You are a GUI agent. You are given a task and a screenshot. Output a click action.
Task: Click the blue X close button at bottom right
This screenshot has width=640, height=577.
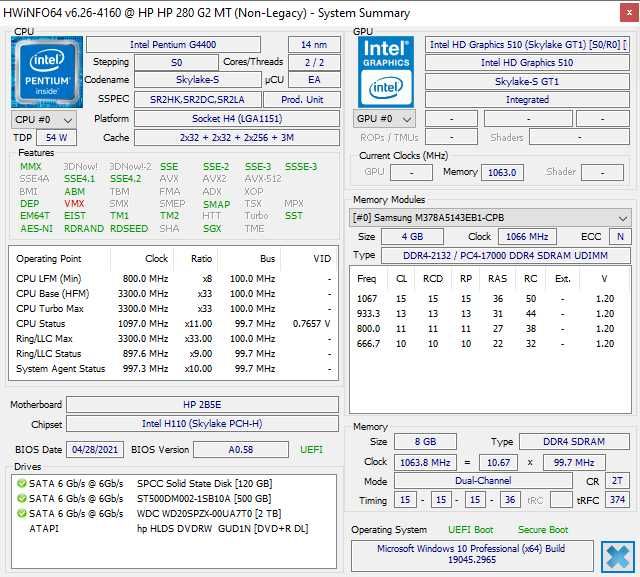pyautogui.click(x=618, y=557)
